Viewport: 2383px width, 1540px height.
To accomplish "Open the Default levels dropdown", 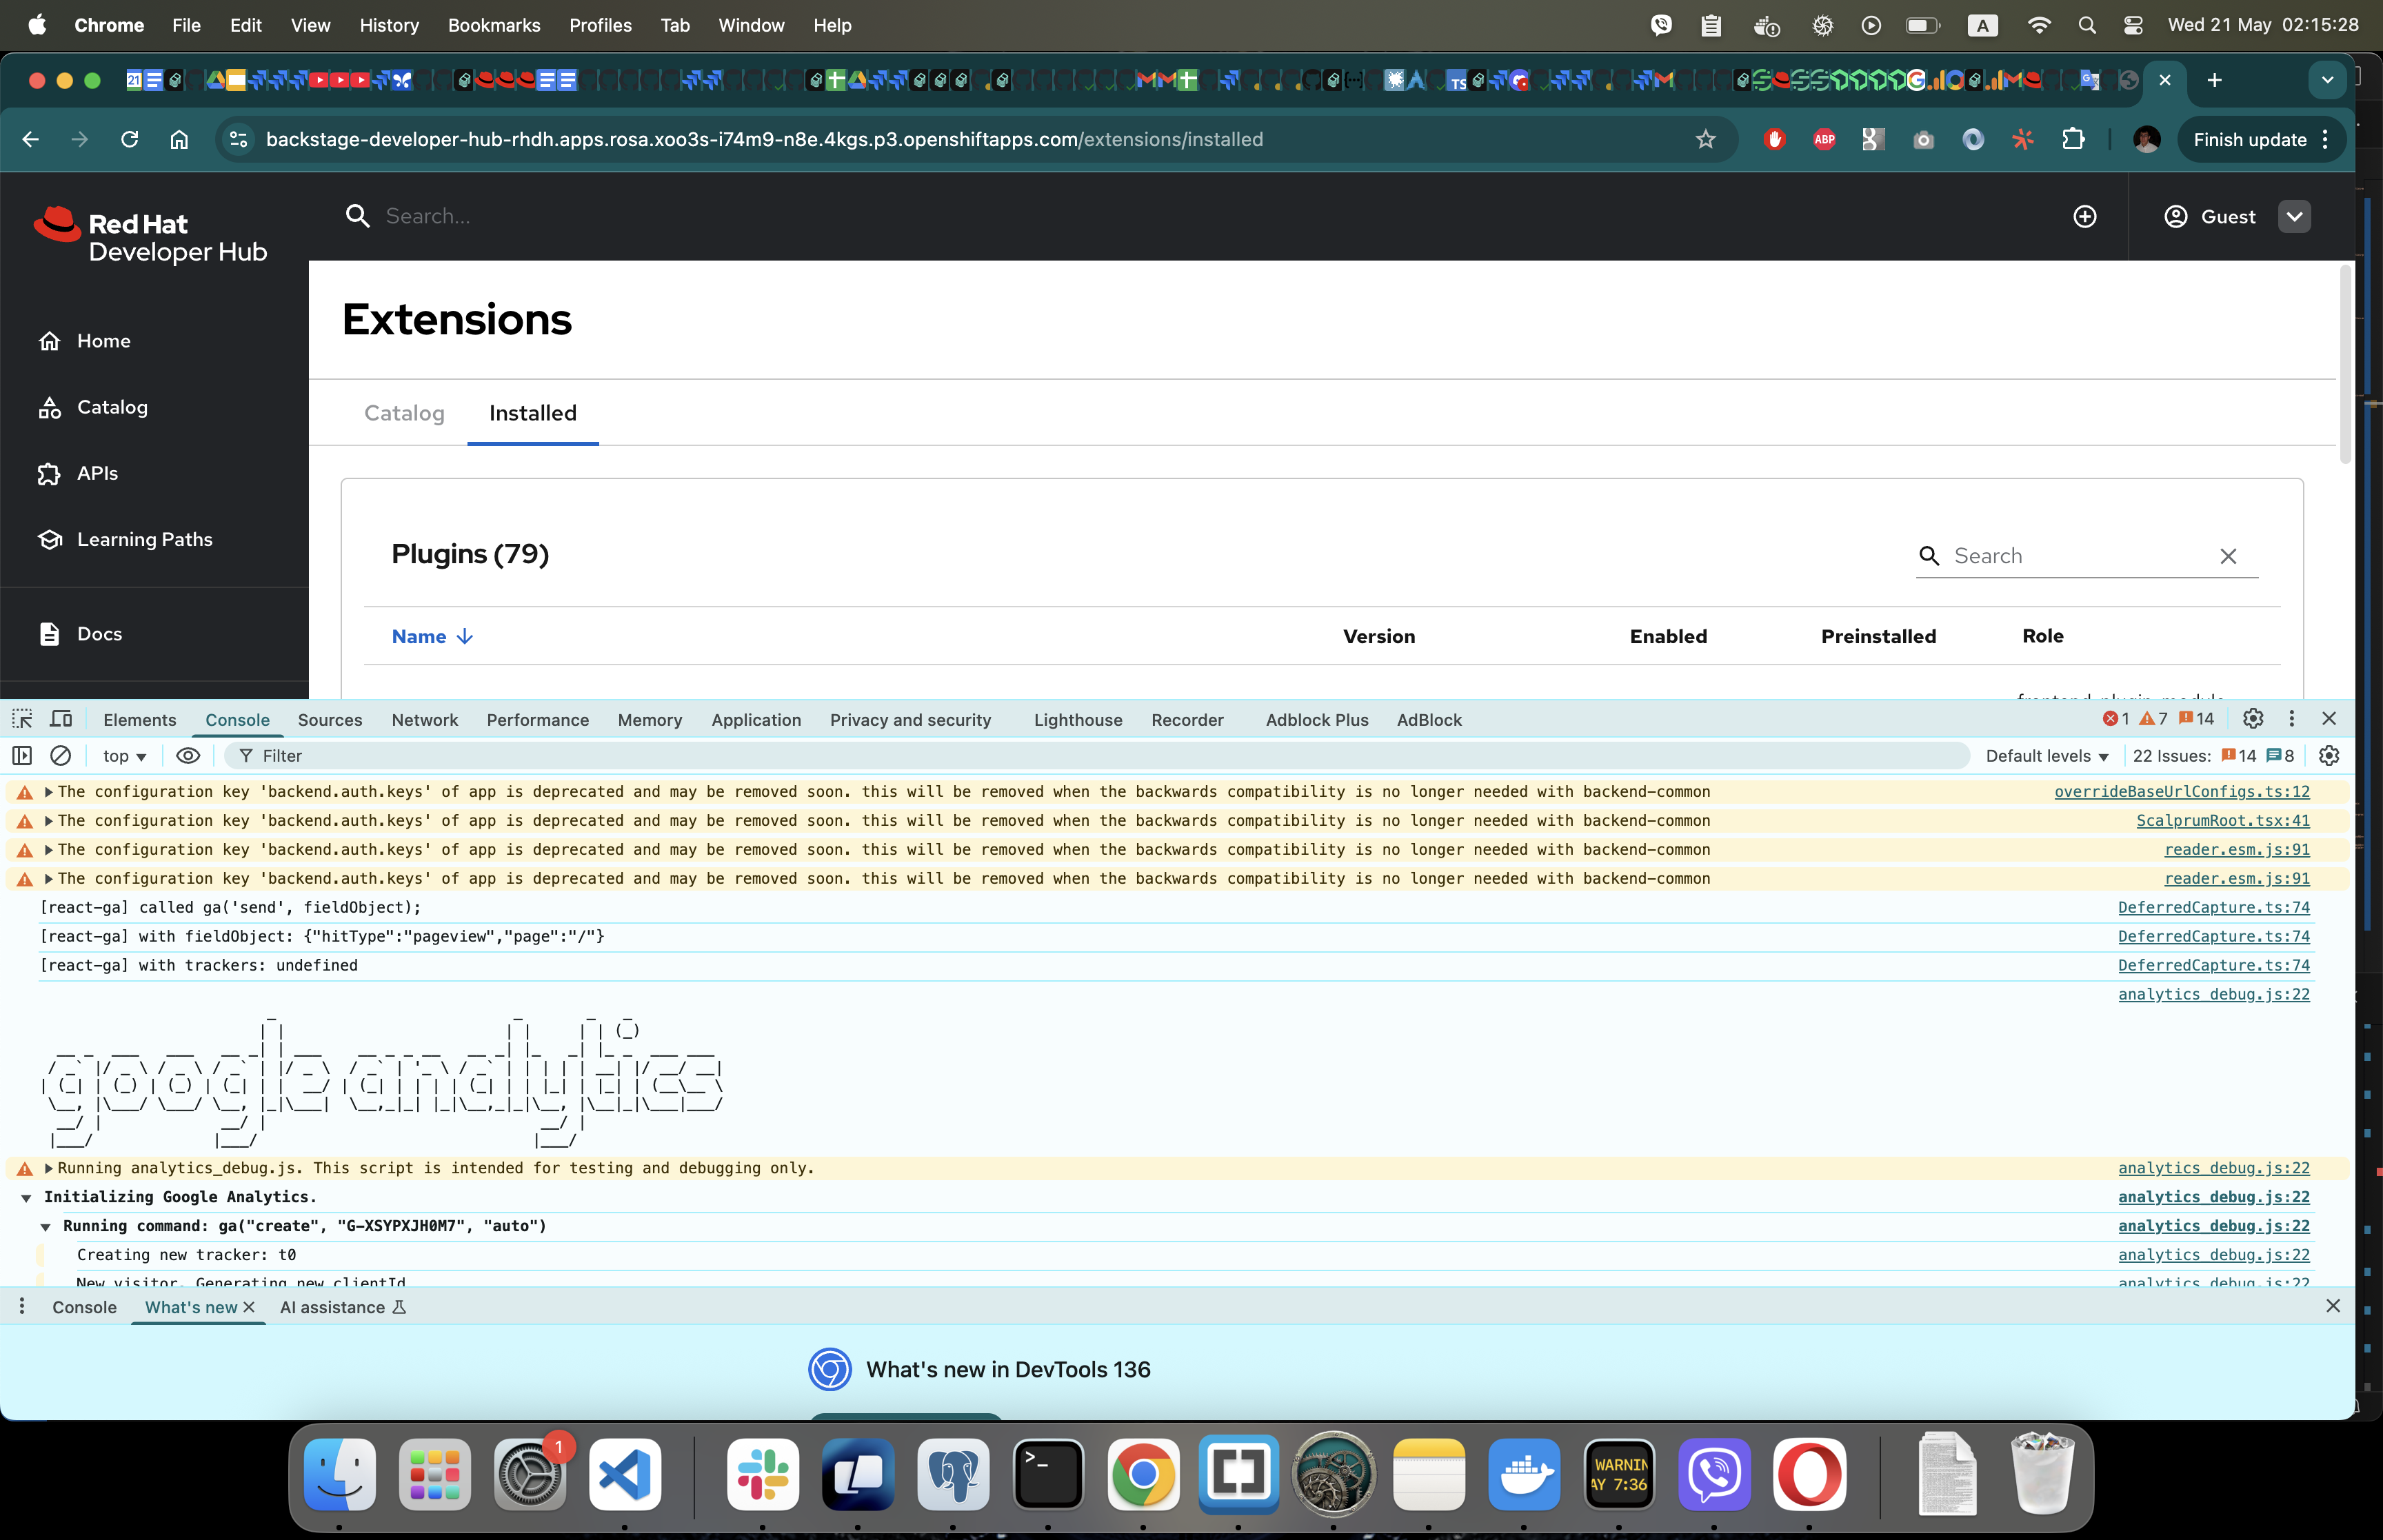I will 2046,756.
